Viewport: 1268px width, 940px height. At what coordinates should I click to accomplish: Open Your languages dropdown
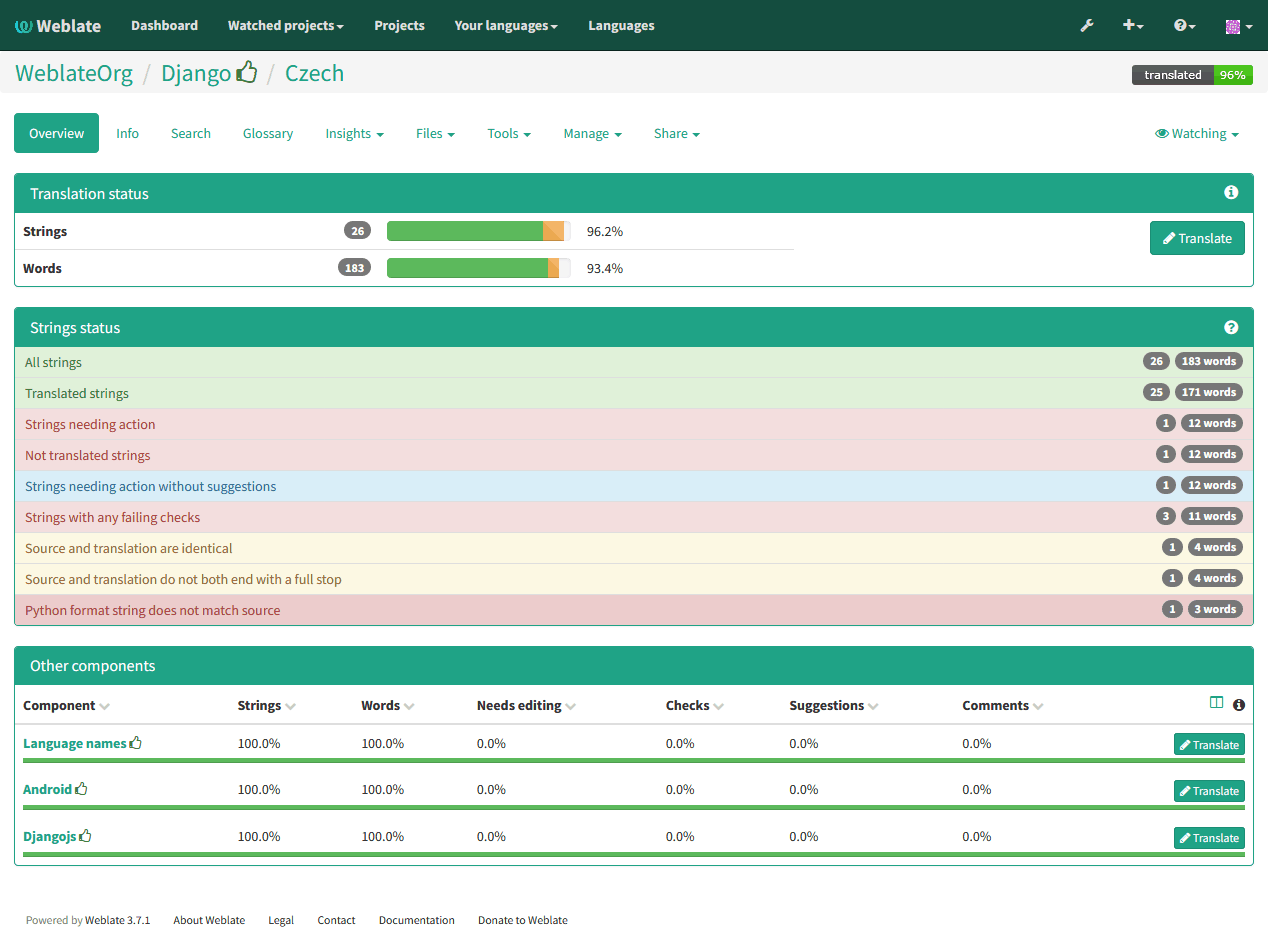click(506, 25)
